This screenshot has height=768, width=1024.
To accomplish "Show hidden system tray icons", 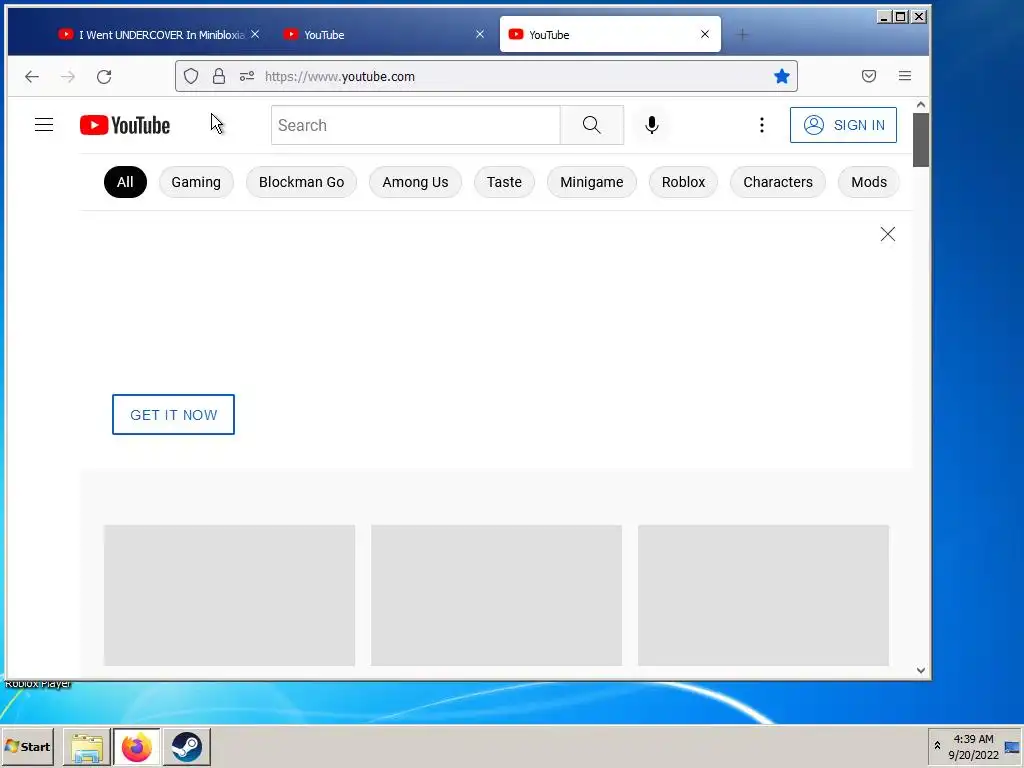I will [x=937, y=746].
